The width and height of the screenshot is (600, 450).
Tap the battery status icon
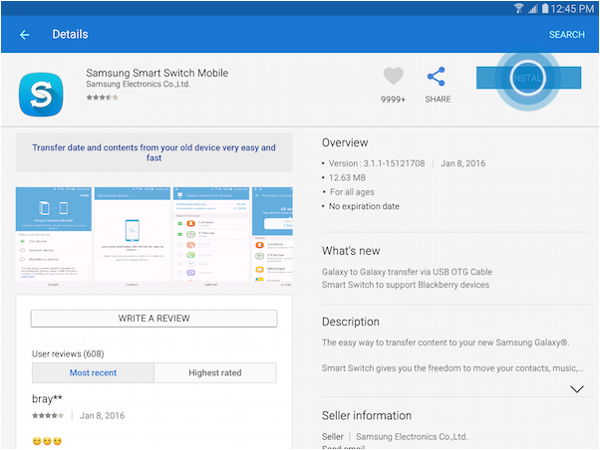(x=545, y=8)
